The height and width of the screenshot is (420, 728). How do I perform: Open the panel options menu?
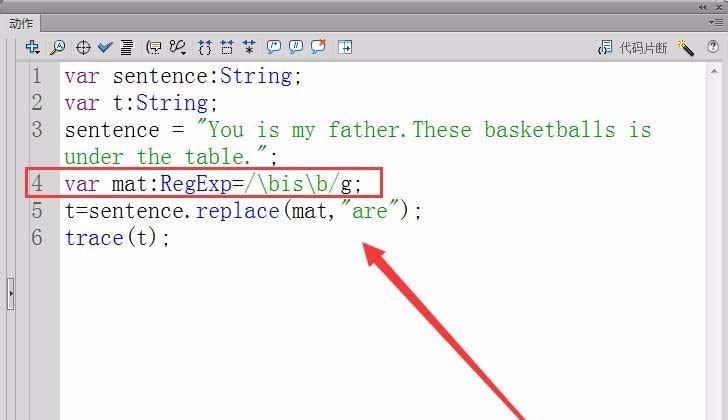pos(715,22)
